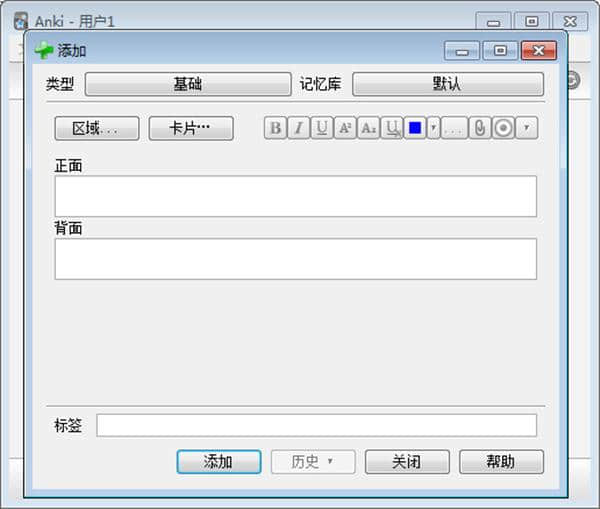Focus the 正面 front field
Viewport: 600px width, 509px height.
(296, 196)
